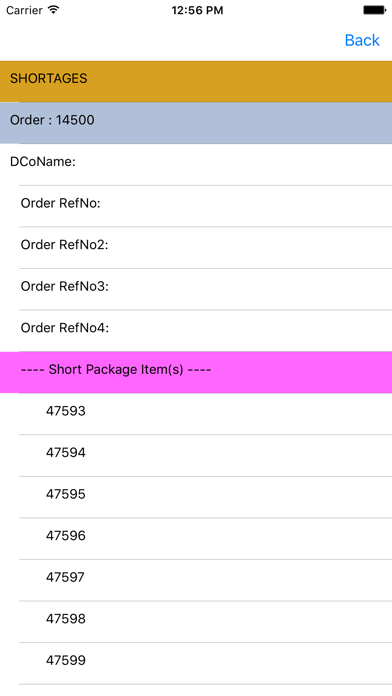The height and width of the screenshot is (696, 392).
Task: Tap the Short Package Item(s) header
Action: (x=196, y=372)
